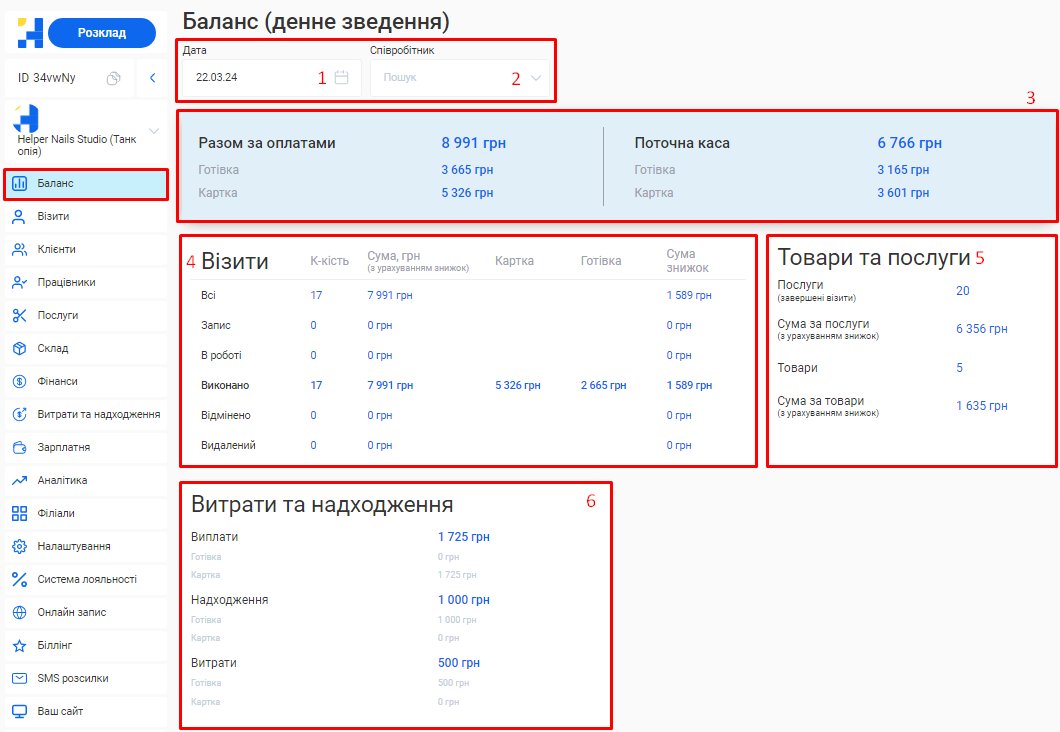Click the Налаштування gear icon
The width and height of the screenshot is (1060, 732).
pyautogui.click(x=19, y=547)
